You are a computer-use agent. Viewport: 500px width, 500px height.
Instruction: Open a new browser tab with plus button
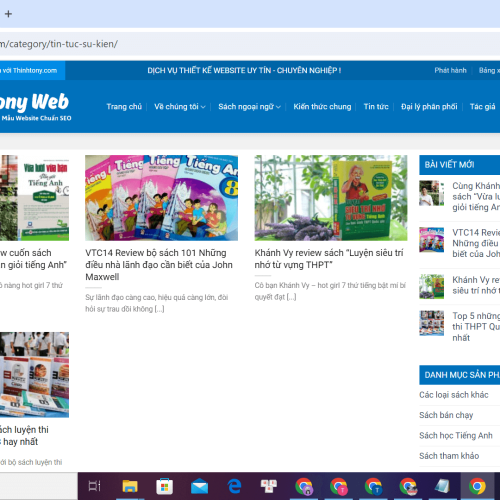8,14
